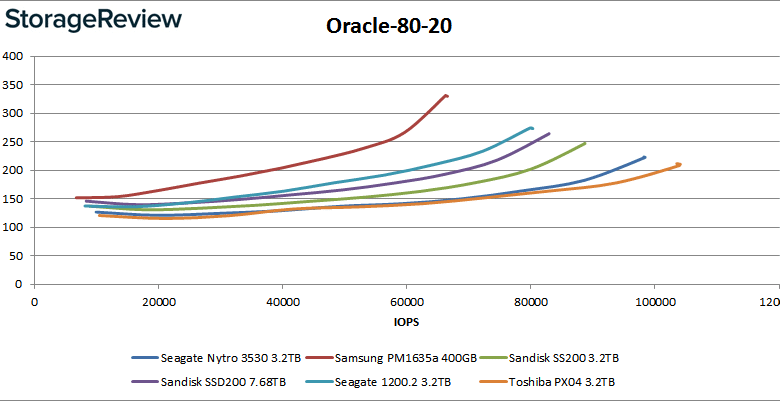Click the 300 y-axis label
Viewport: 780px width, 401px height.
(12, 113)
